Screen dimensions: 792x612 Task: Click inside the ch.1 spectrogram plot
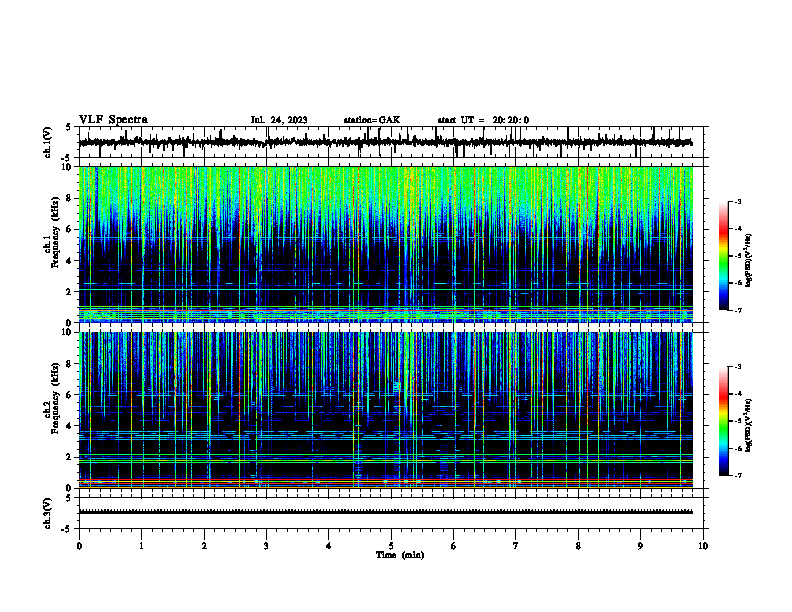point(386,244)
